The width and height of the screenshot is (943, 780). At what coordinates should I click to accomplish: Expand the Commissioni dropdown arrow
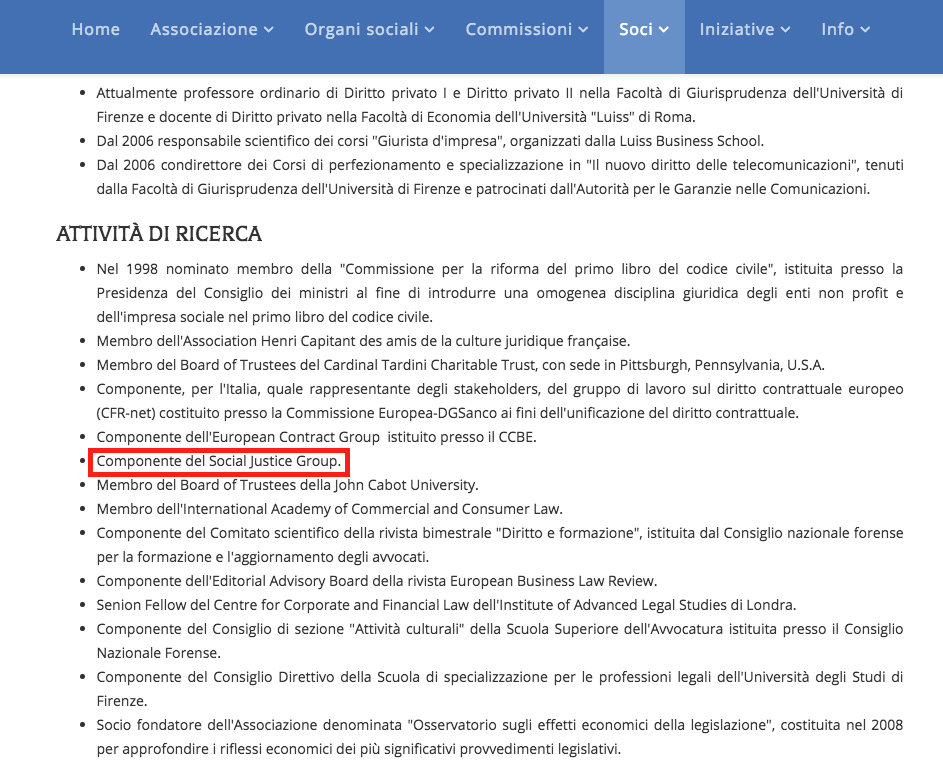point(584,31)
